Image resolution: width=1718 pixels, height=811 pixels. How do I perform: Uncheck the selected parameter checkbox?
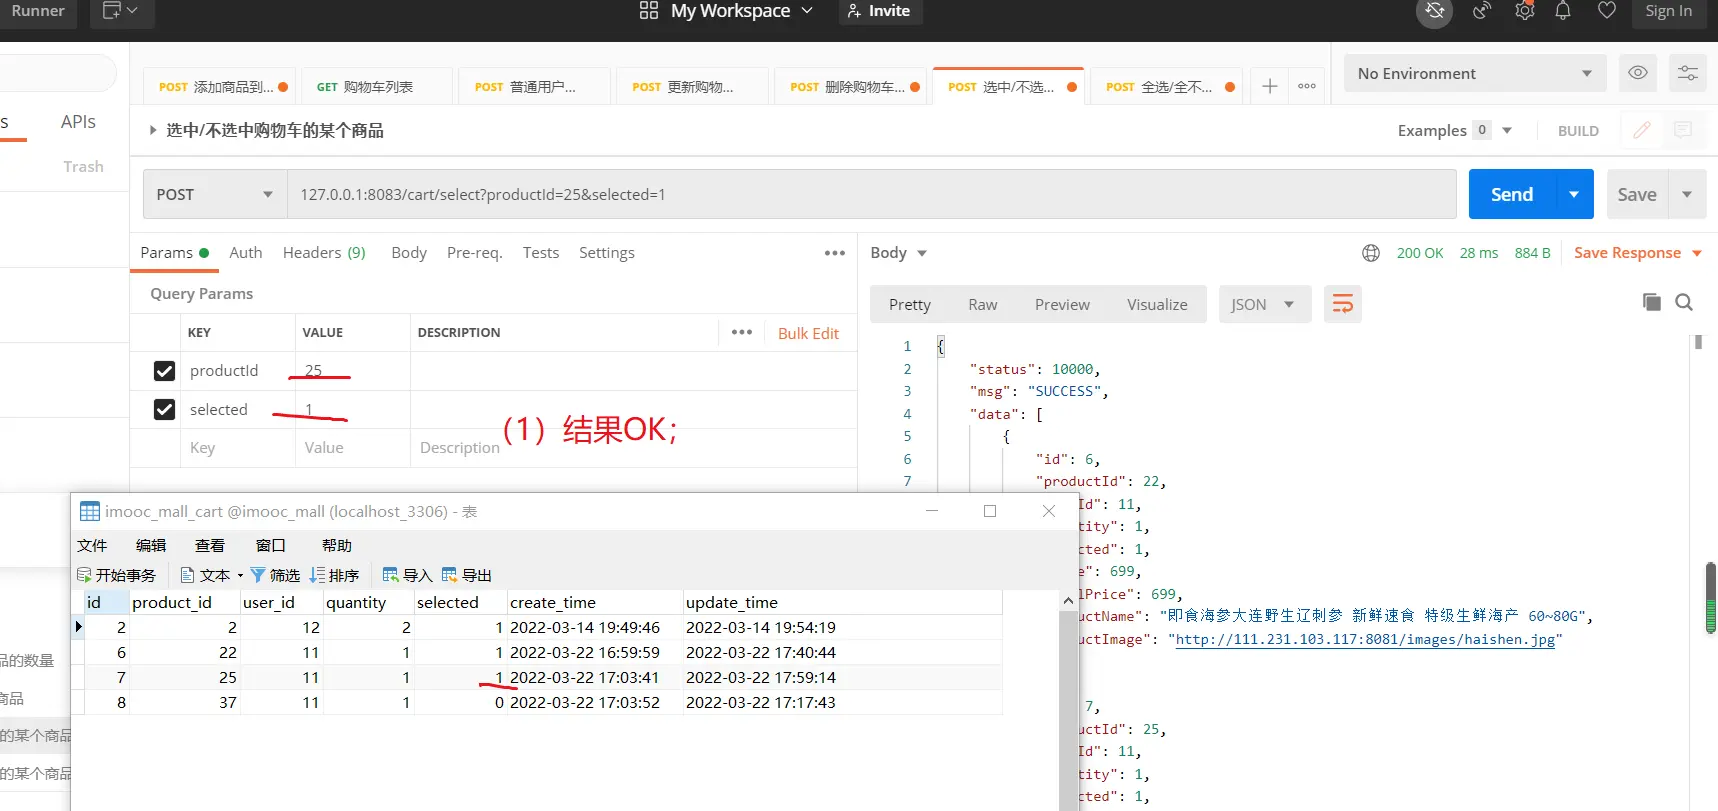(165, 410)
